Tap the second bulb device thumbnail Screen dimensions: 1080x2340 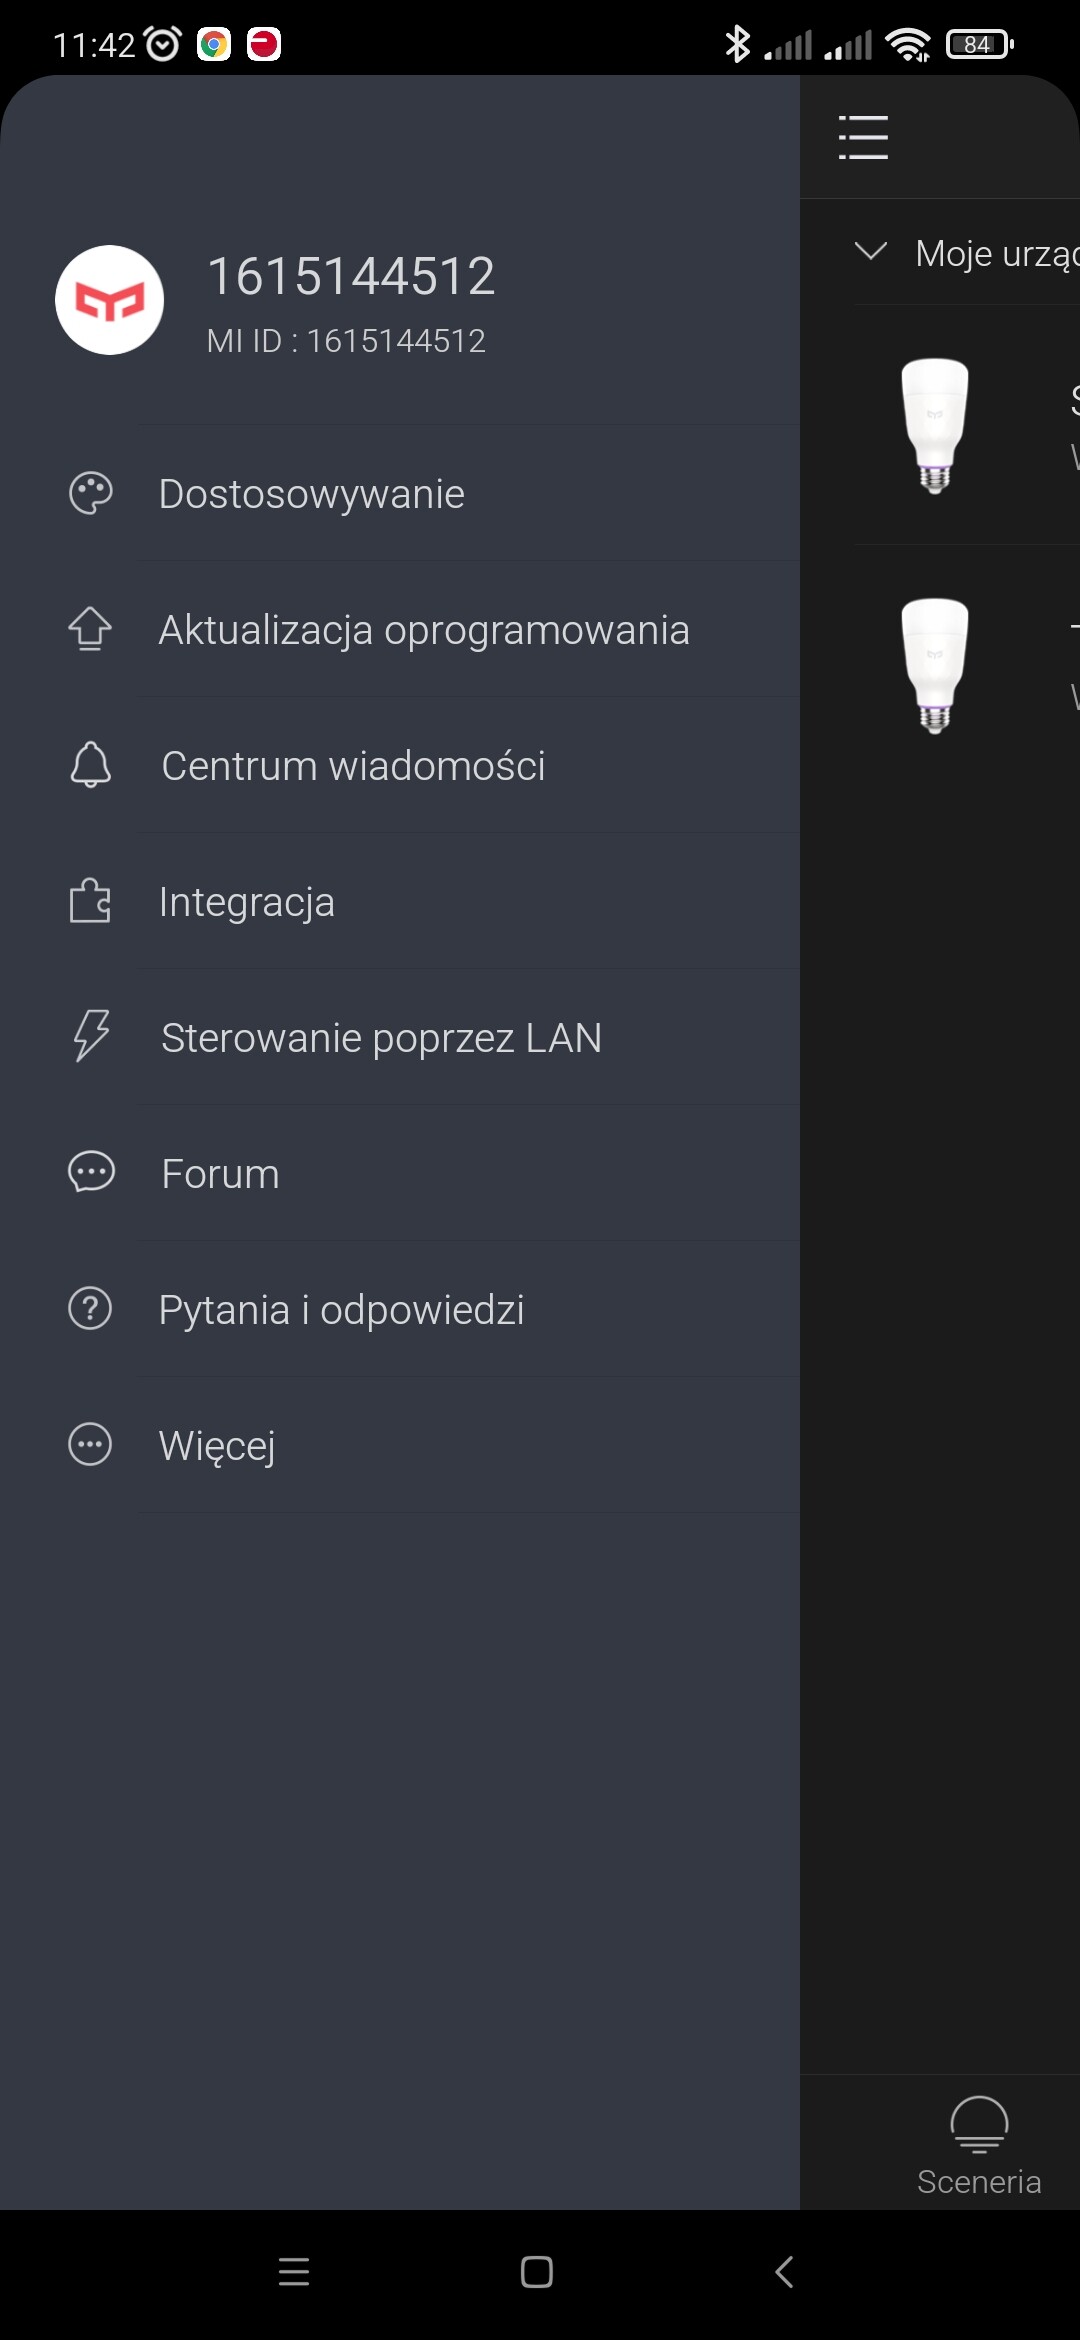tap(934, 665)
